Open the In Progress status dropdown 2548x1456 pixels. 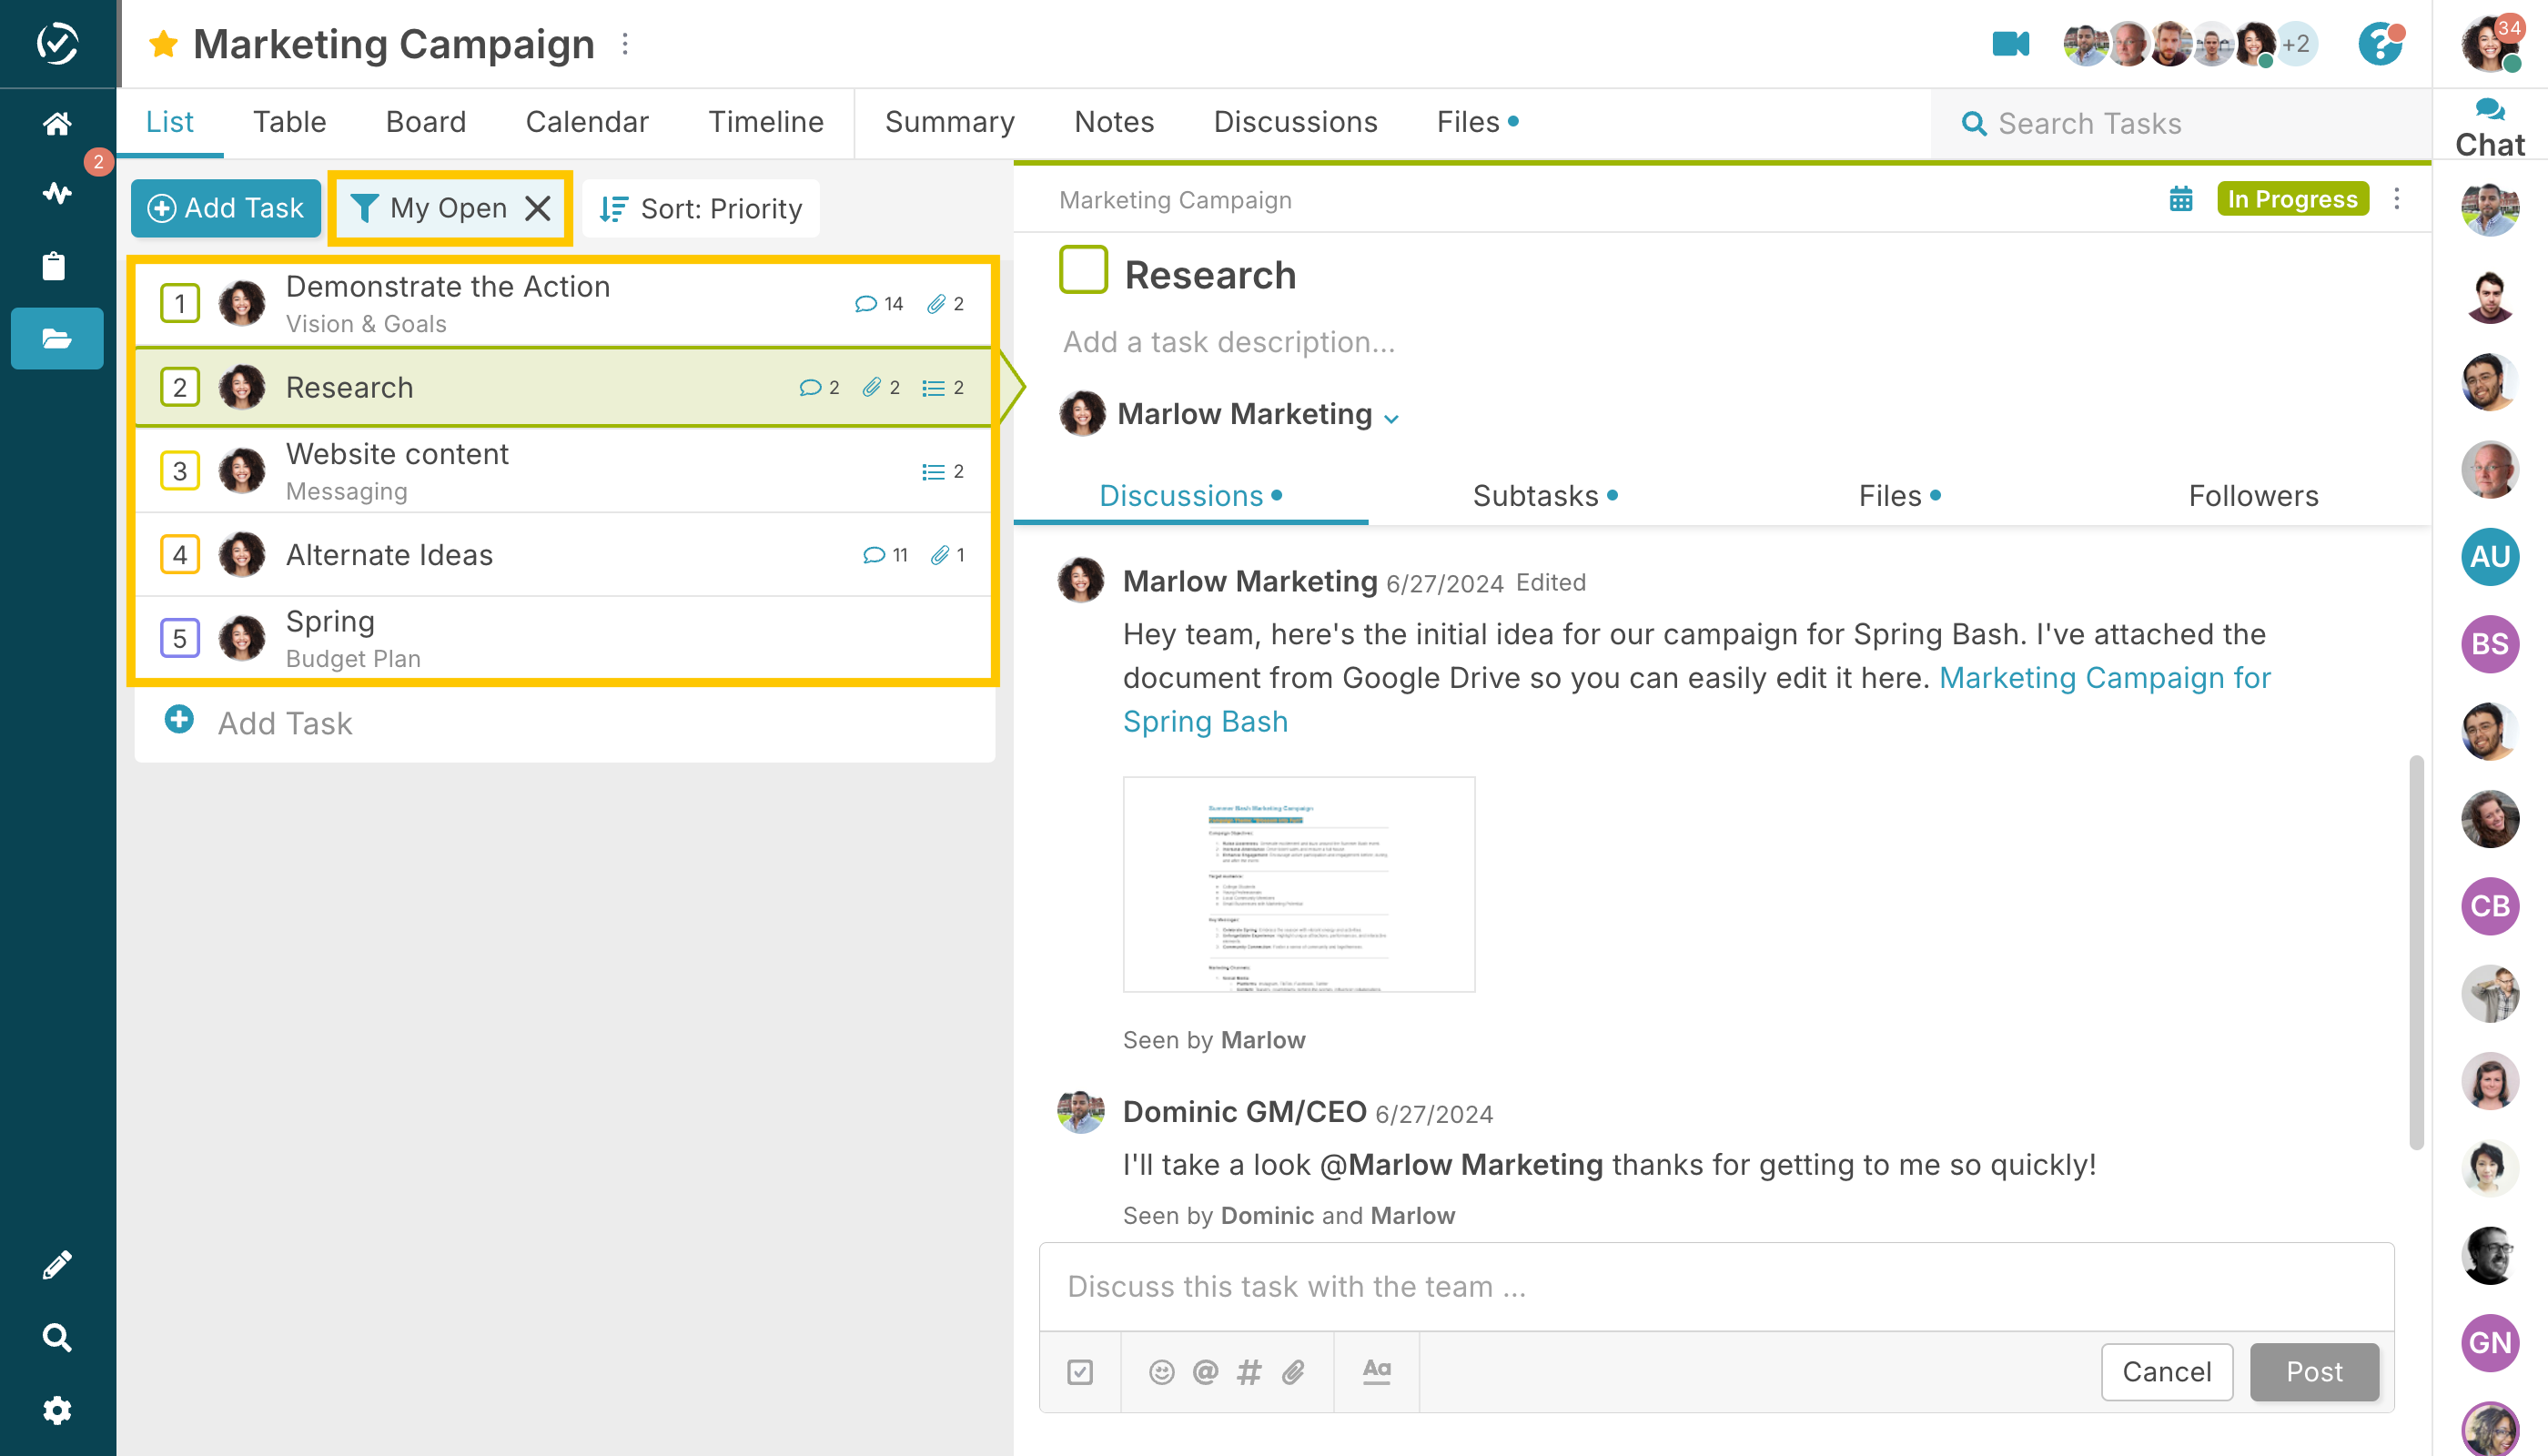click(2292, 199)
